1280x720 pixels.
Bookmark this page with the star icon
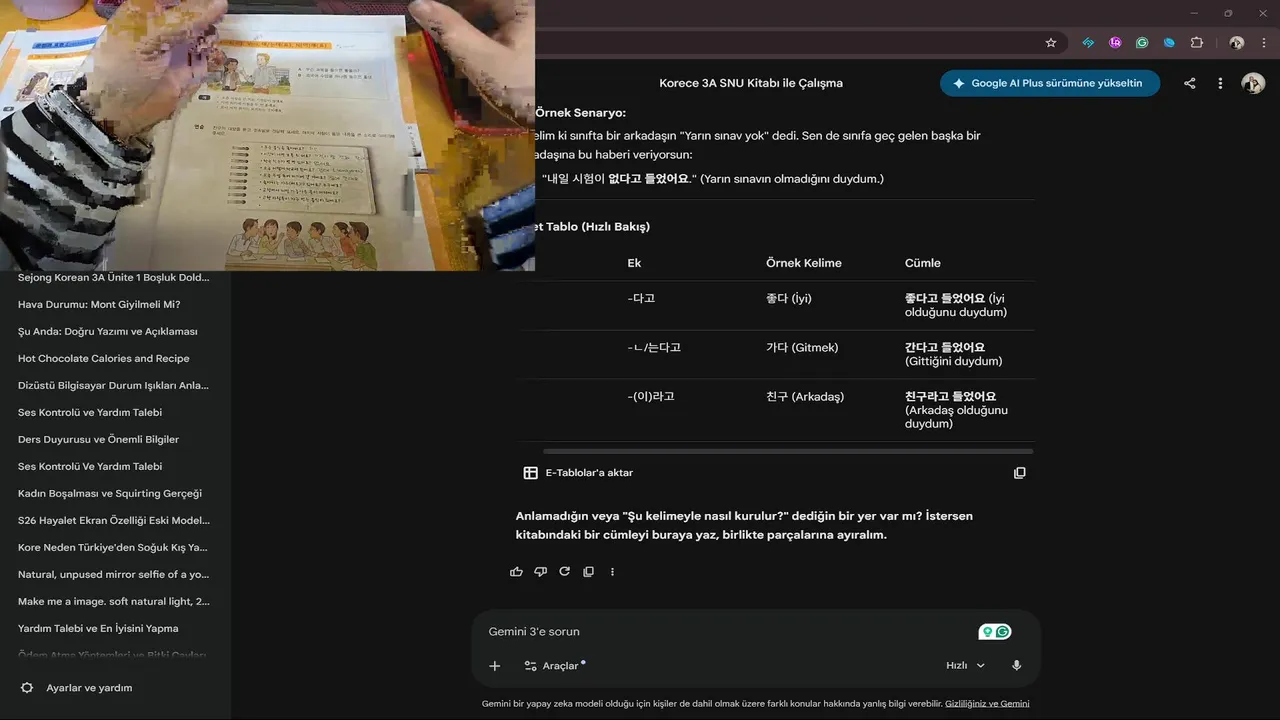(1051, 43)
